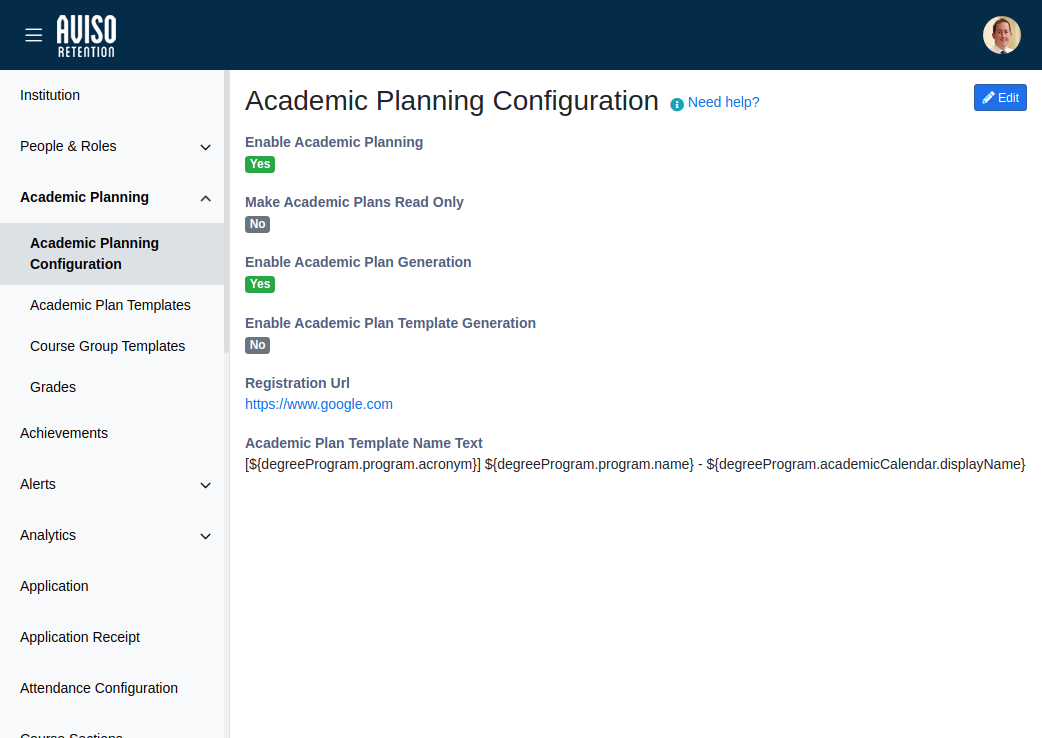This screenshot has height=738, width=1042.
Task: Click the Edit button
Action: (x=1000, y=97)
